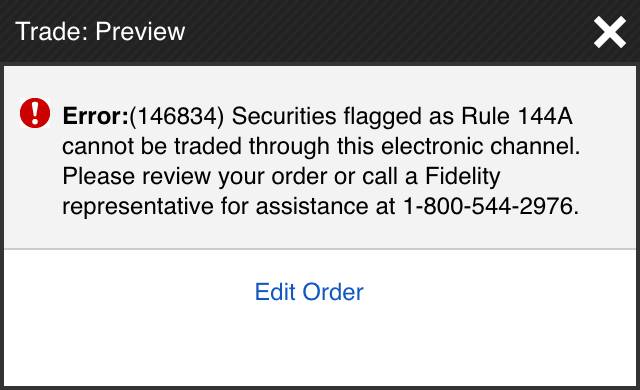This screenshot has width=640, height=390.
Task: Click the red error exclamation icon
Action: [35, 113]
